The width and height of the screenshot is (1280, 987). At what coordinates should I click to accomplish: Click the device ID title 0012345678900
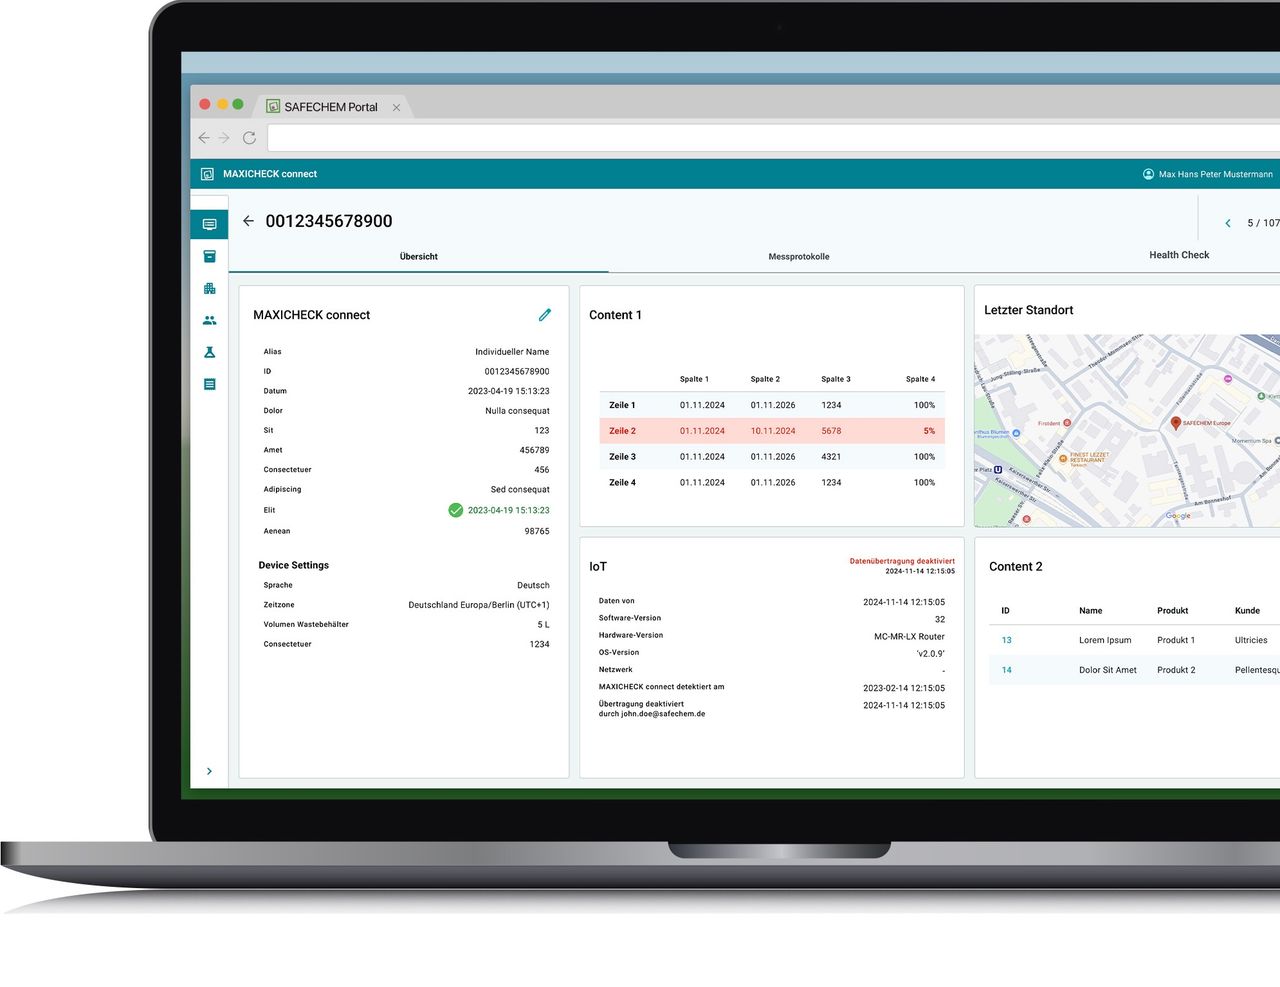point(329,221)
